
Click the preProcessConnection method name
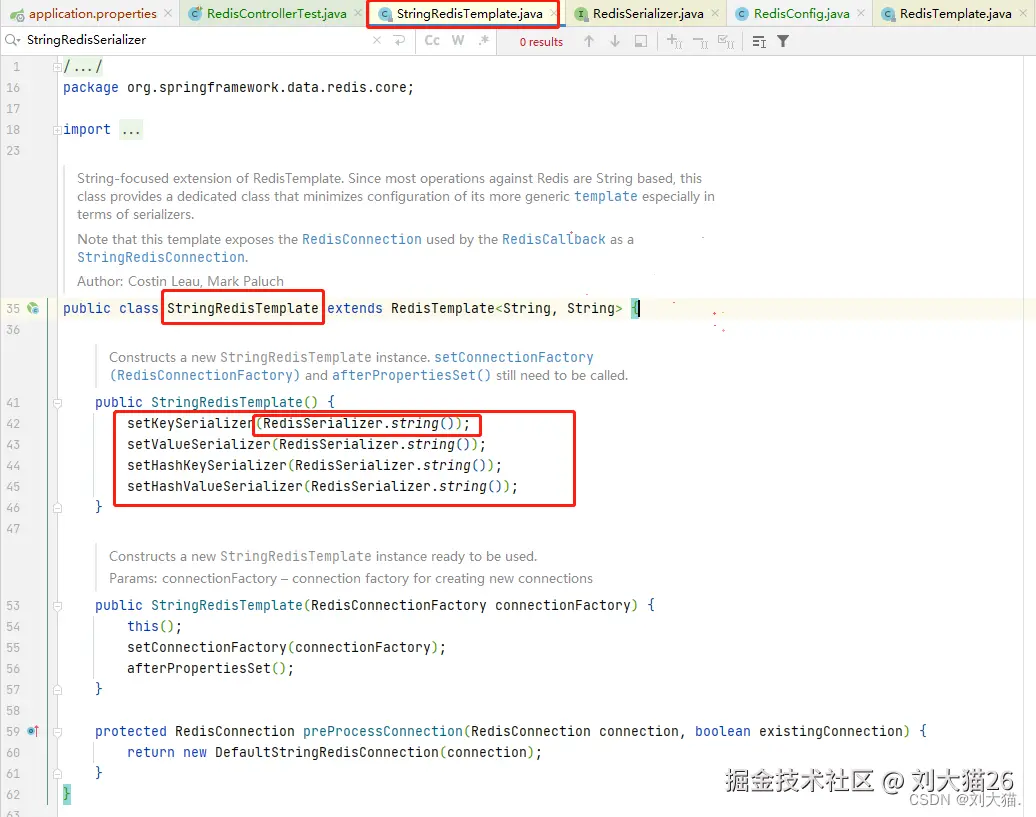pos(383,731)
